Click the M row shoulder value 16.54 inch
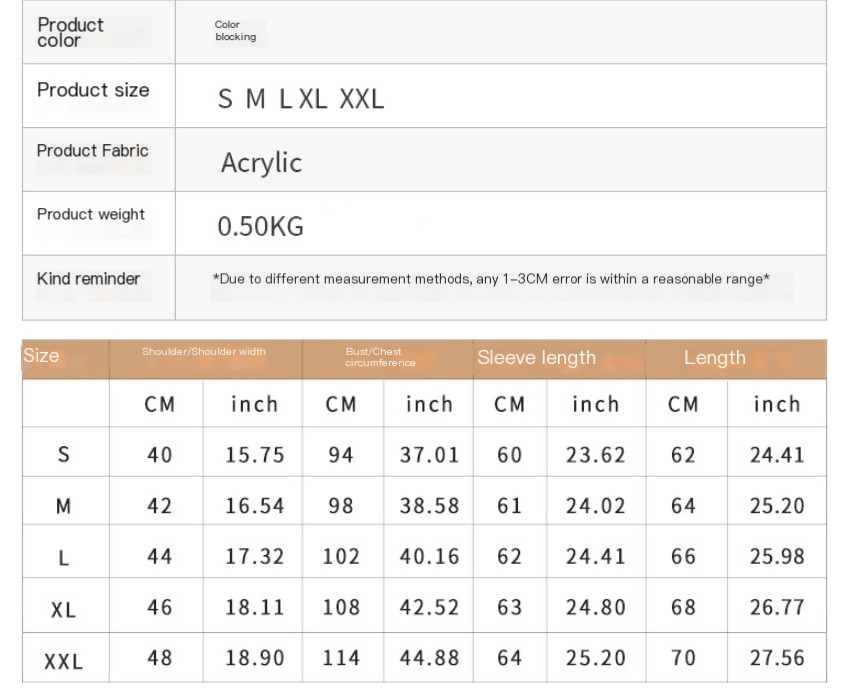Screen dimensions: 851x697 tap(254, 506)
